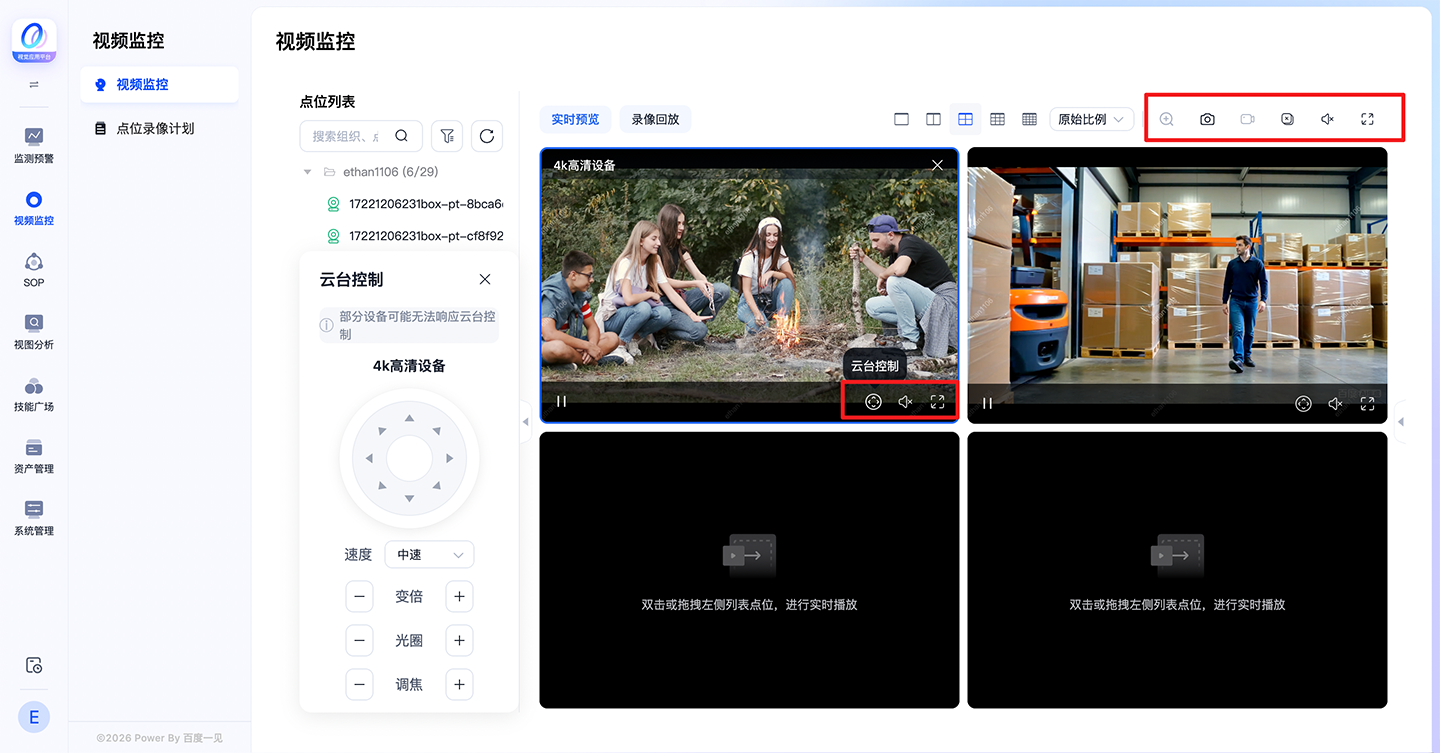Fullscreen the 4k高清设备 video pane

pos(937,402)
